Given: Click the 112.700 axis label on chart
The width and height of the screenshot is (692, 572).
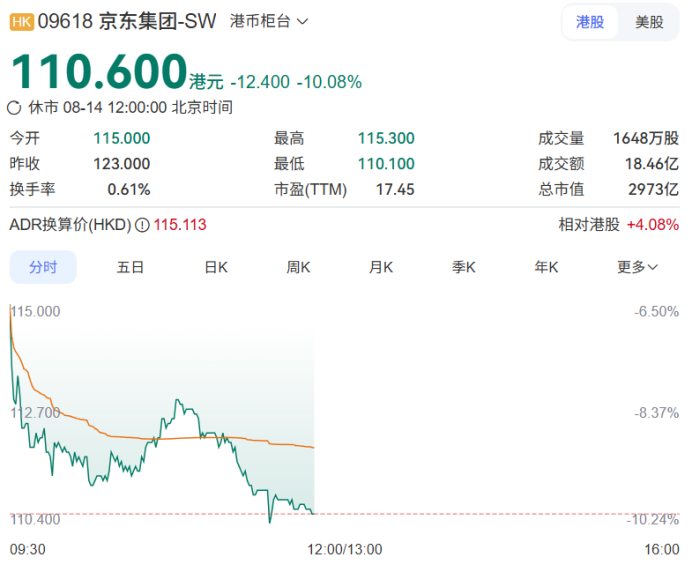Looking at the screenshot, I should tap(35, 413).
